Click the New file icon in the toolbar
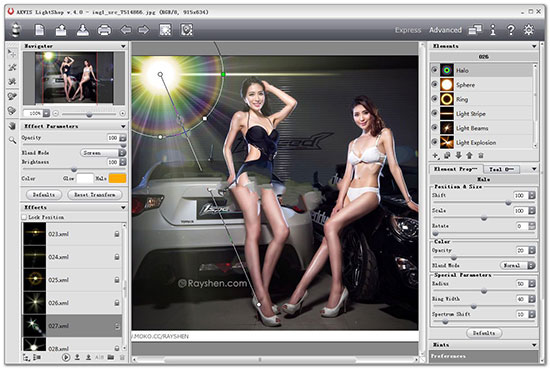This screenshot has height=369, width=550. click(40, 30)
